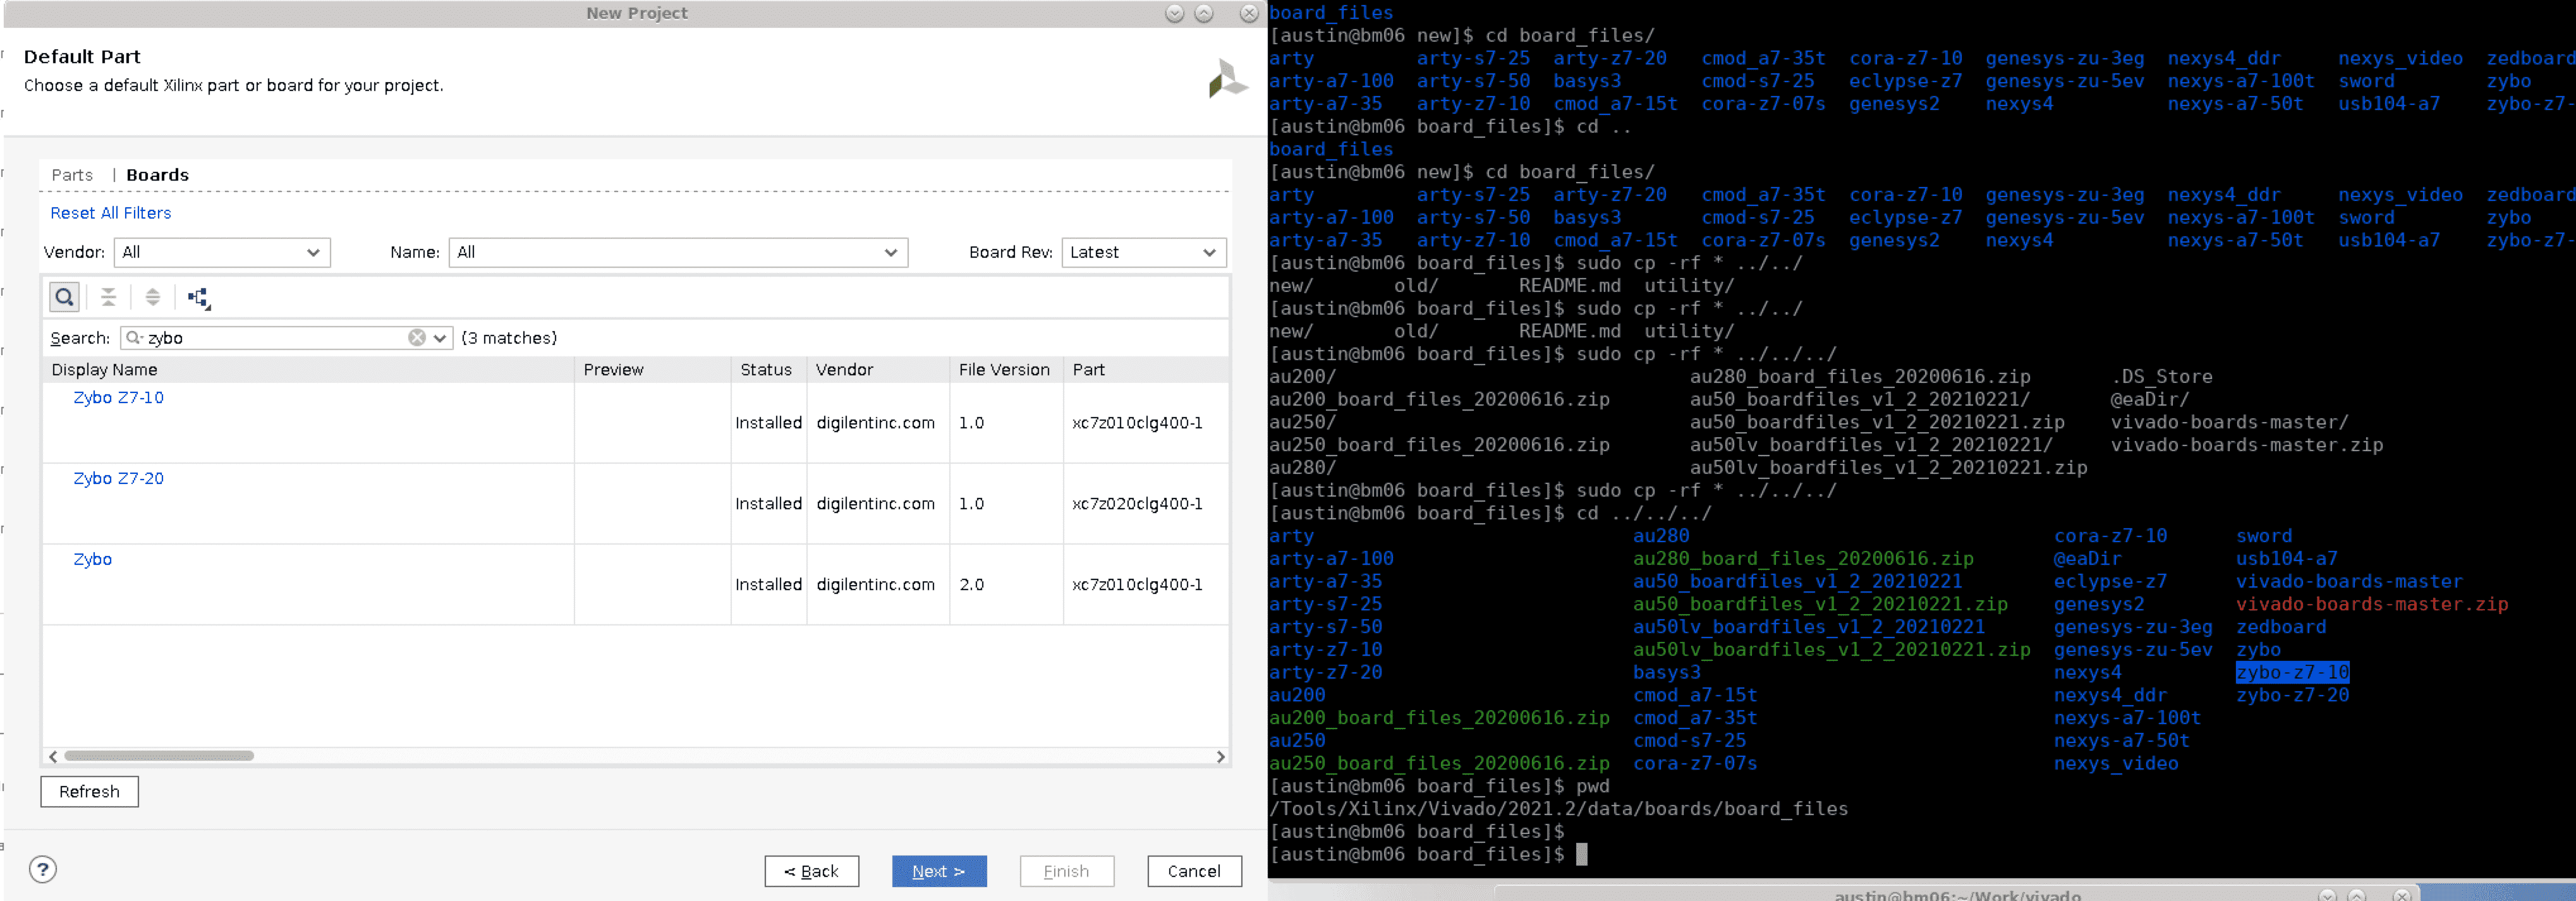2576x901 pixels.
Task: Click the Expand All toolbar icon
Action: pos(152,297)
